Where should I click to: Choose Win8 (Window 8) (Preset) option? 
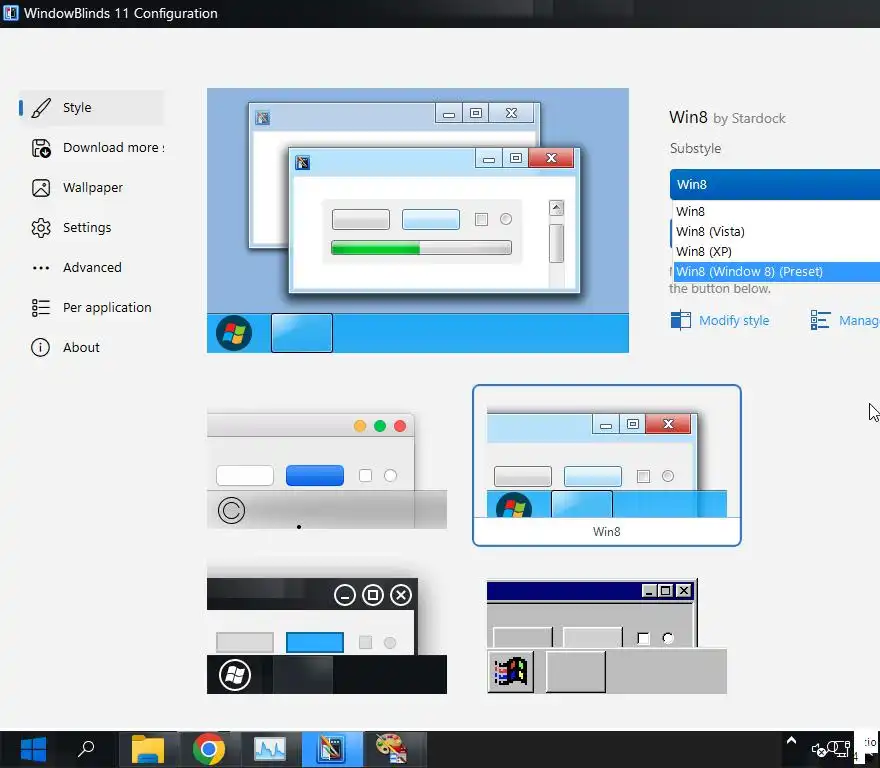tap(777, 272)
